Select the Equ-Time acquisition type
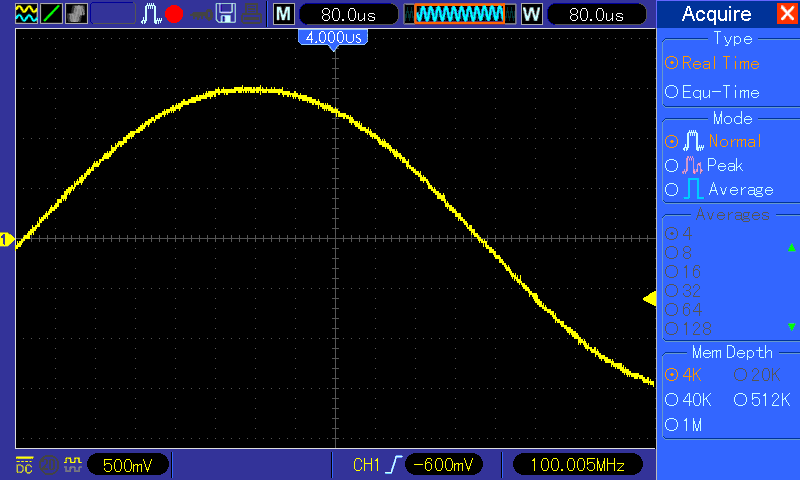This screenshot has height=480, width=800. 713,92
